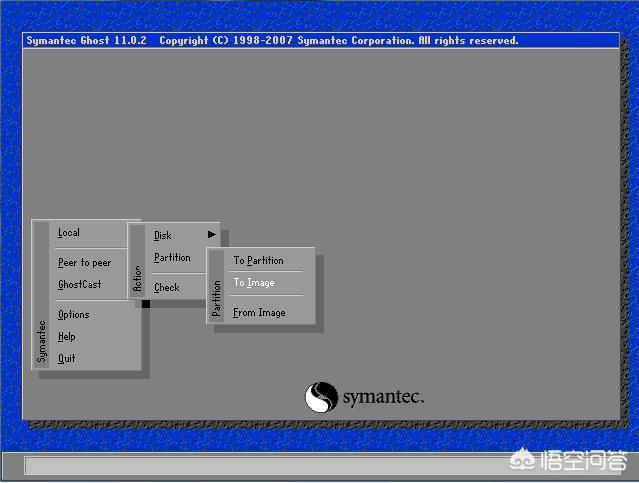
Task: Select Help in the Symantec menu
Action: [66, 336]
